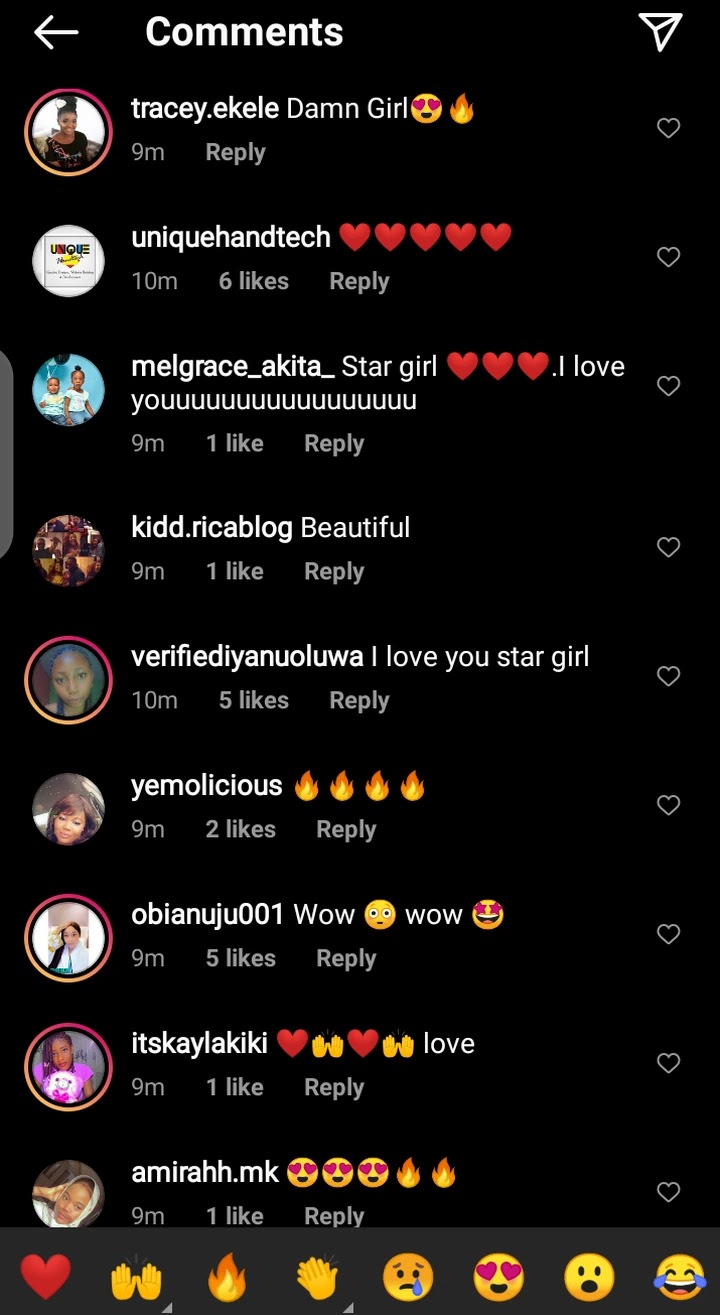Open yemolicious username profile link
The image size is (720, 1315).
tap(207, 786)
